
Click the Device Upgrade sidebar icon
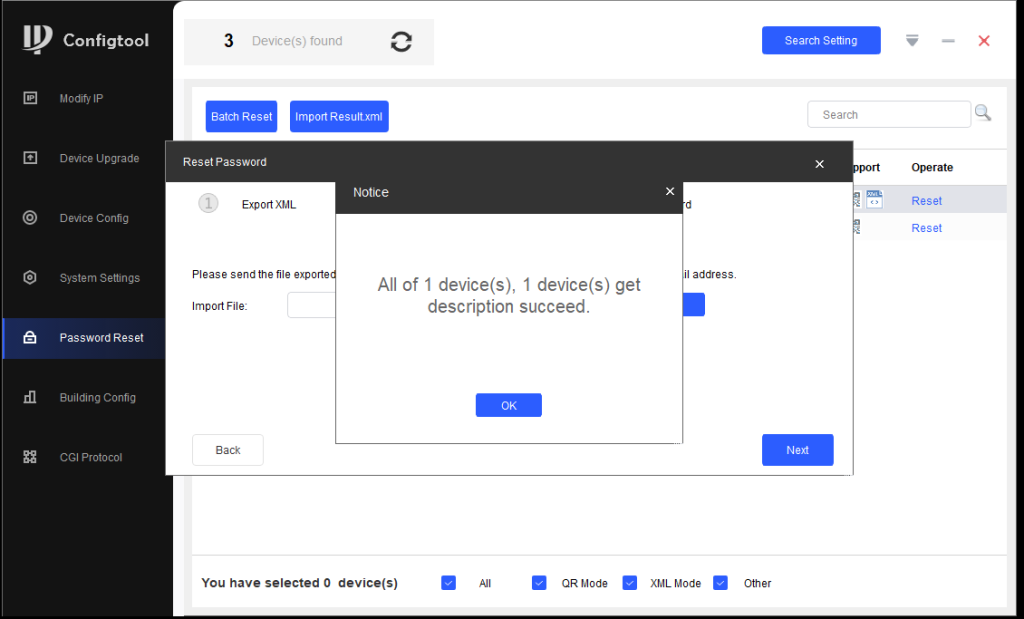click(x=30, y=158)
